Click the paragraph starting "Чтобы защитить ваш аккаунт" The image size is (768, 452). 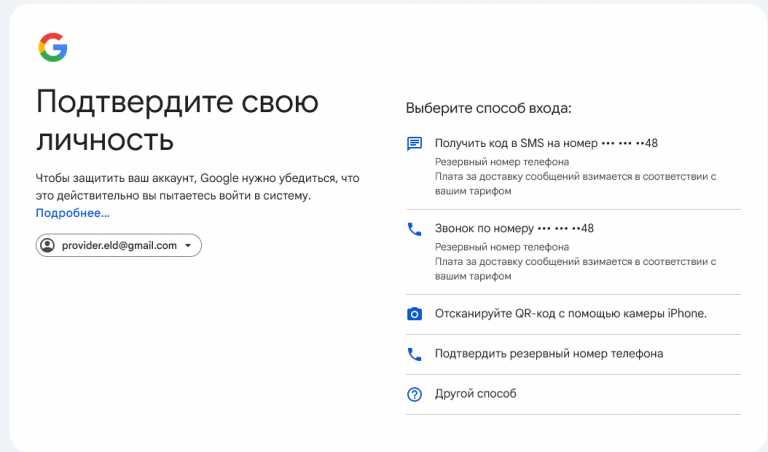[x=197, y=187]
